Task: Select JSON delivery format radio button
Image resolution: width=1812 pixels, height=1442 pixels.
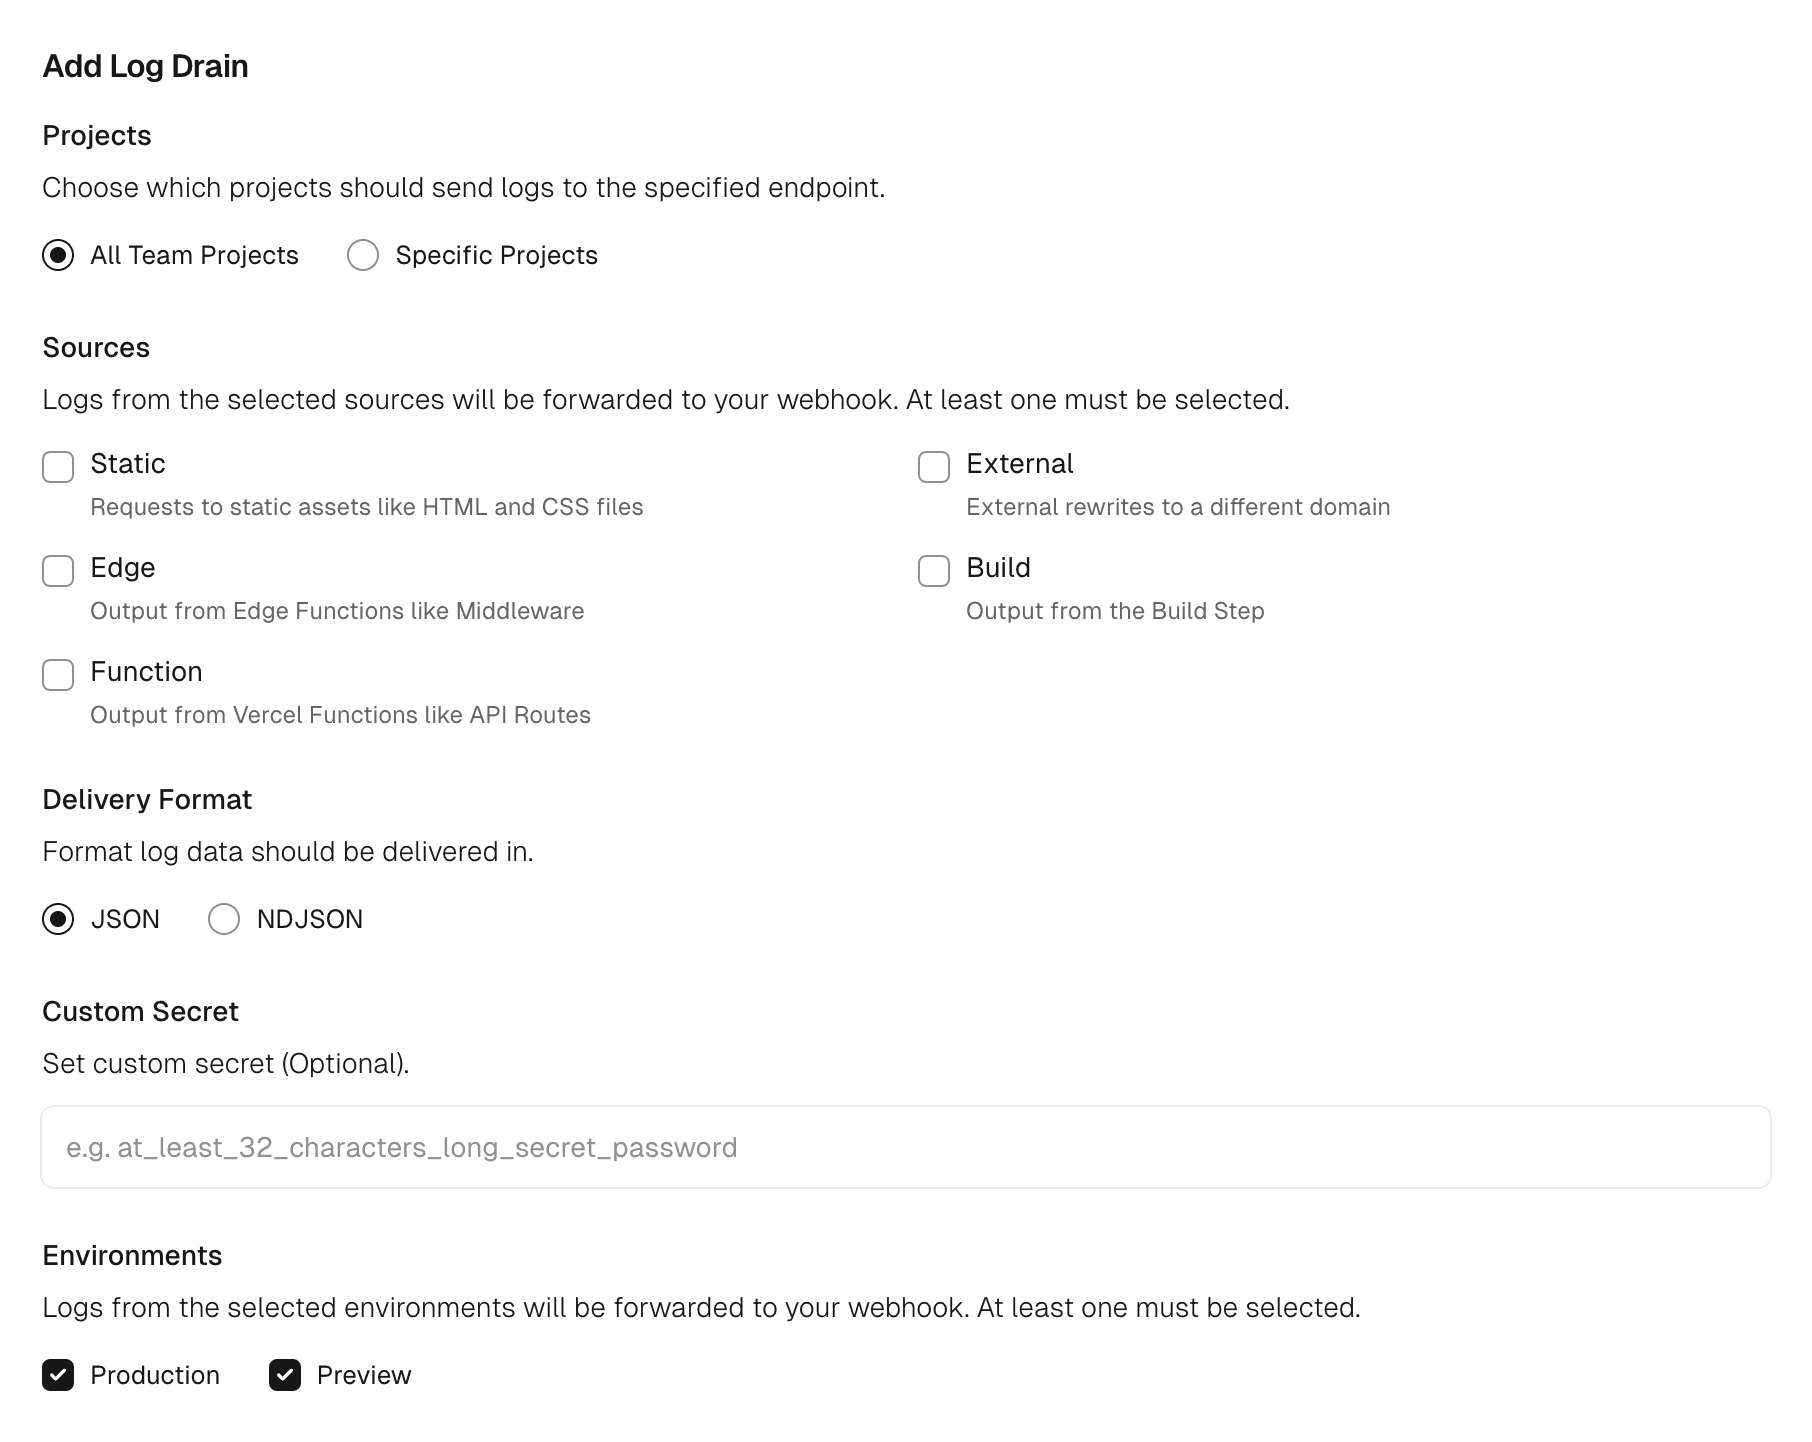Action: [58, 919]
